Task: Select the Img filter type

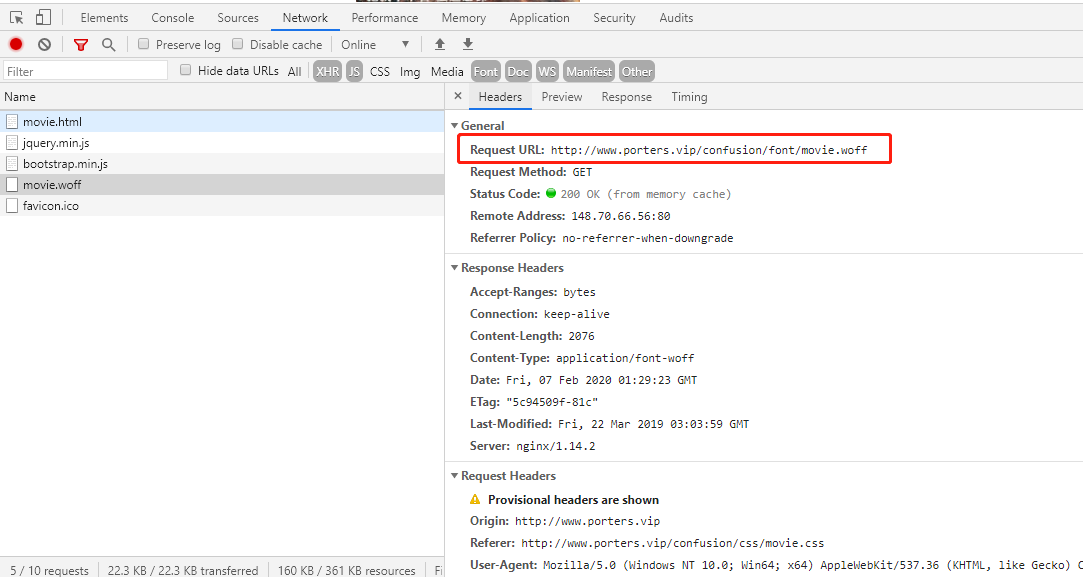Action: coord(410,71)
